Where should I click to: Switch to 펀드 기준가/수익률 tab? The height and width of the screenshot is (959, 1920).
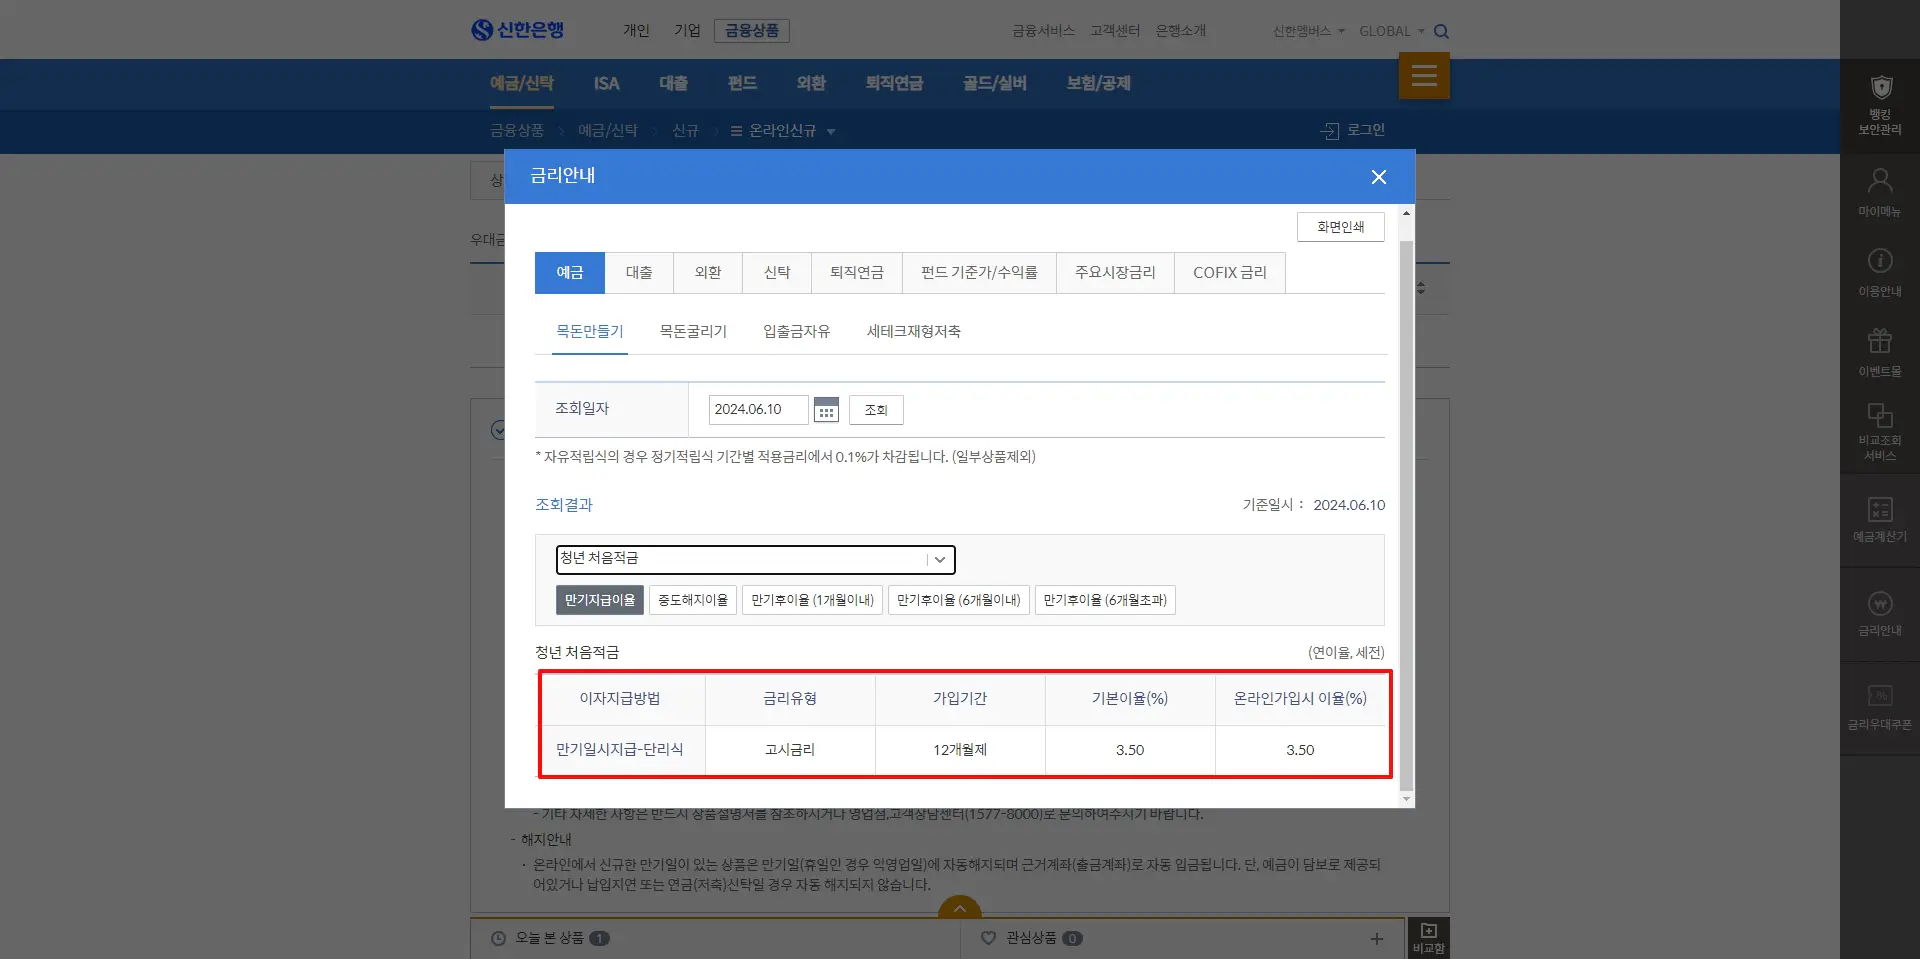(979, 273)
